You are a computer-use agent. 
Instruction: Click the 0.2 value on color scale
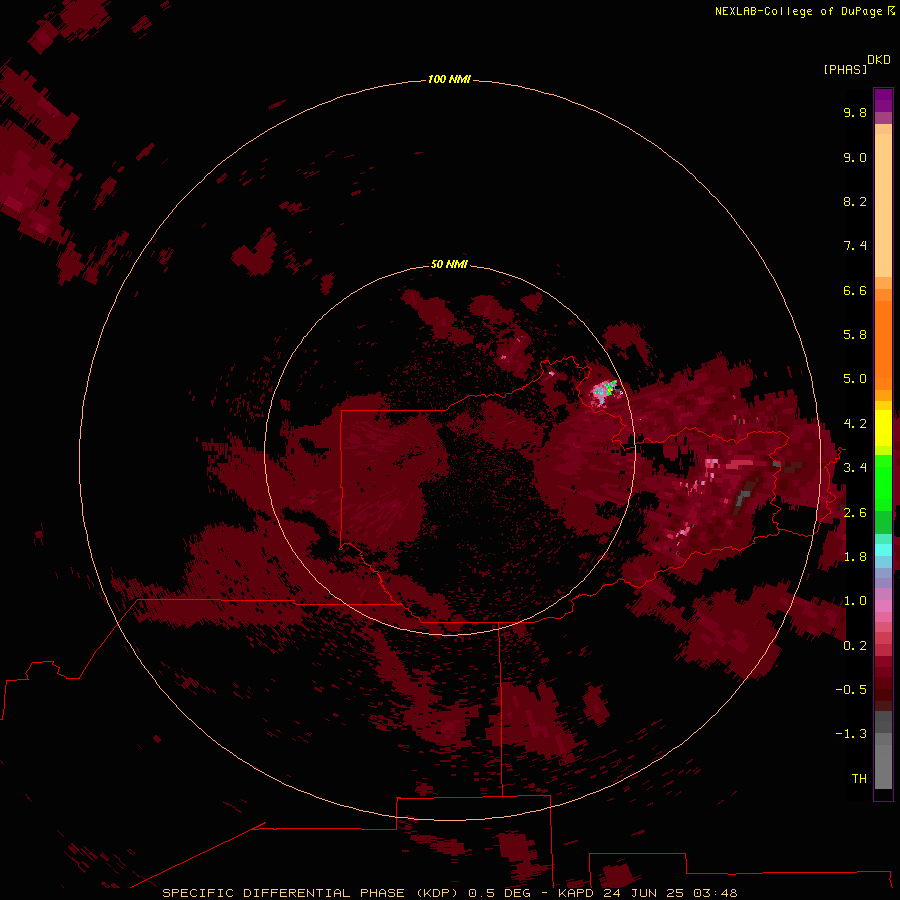click(855, 646)
